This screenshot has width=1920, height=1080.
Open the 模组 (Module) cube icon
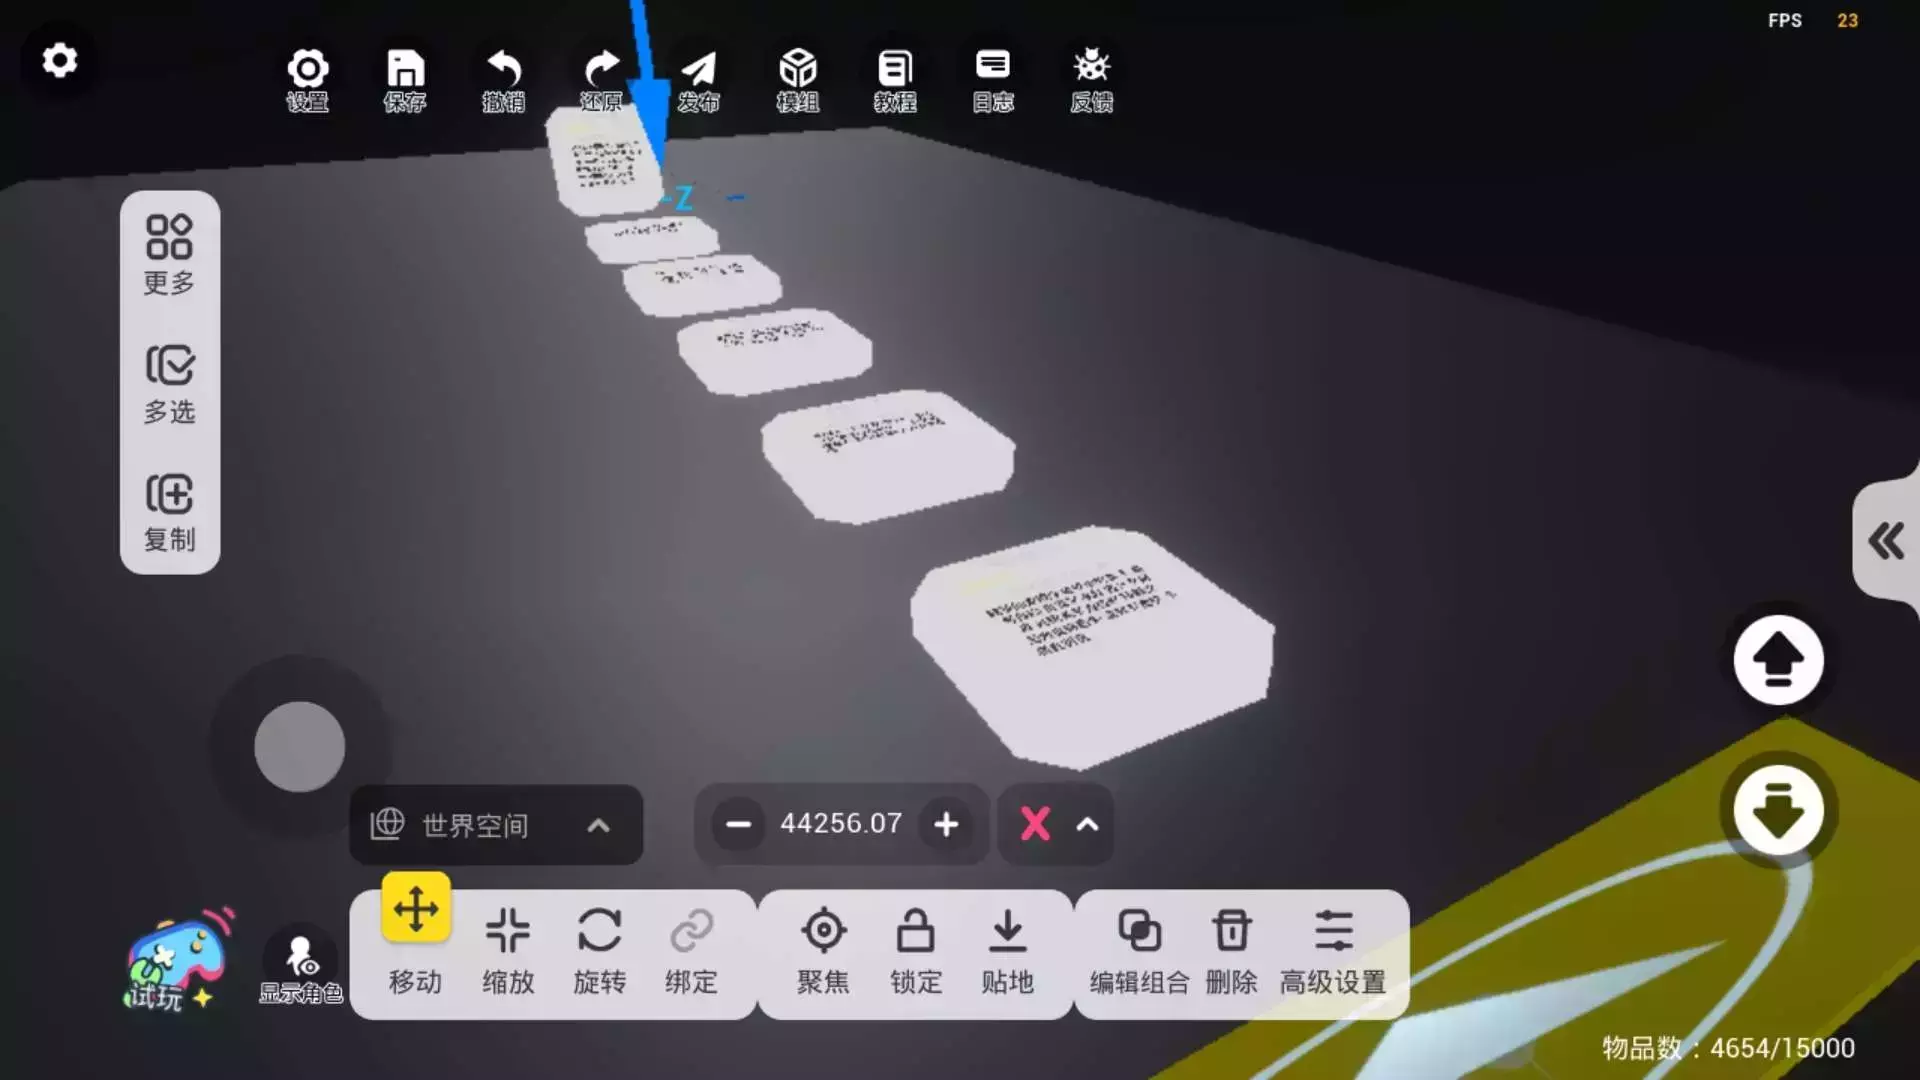point(797,79)
